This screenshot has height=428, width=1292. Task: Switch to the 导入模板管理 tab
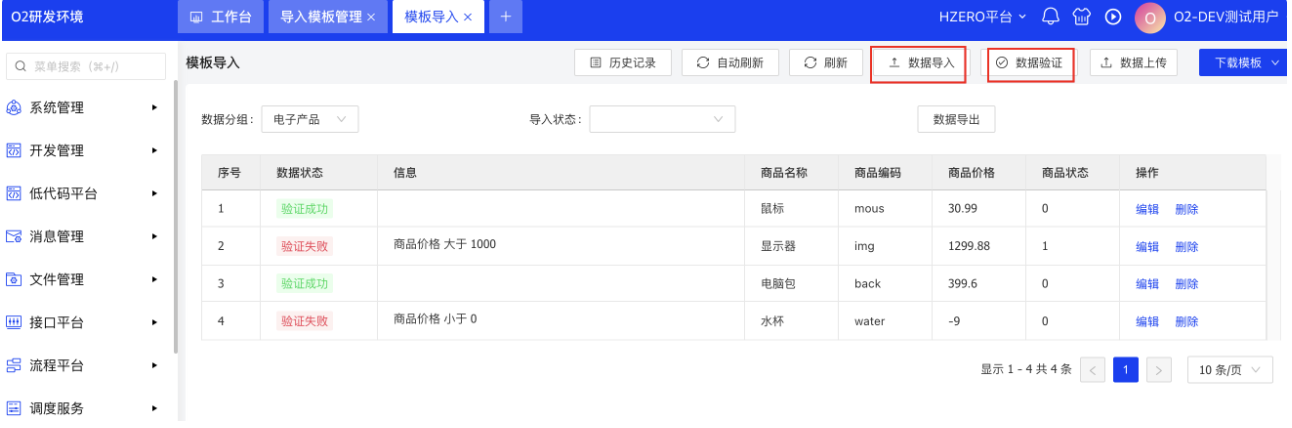coord(320,17)
